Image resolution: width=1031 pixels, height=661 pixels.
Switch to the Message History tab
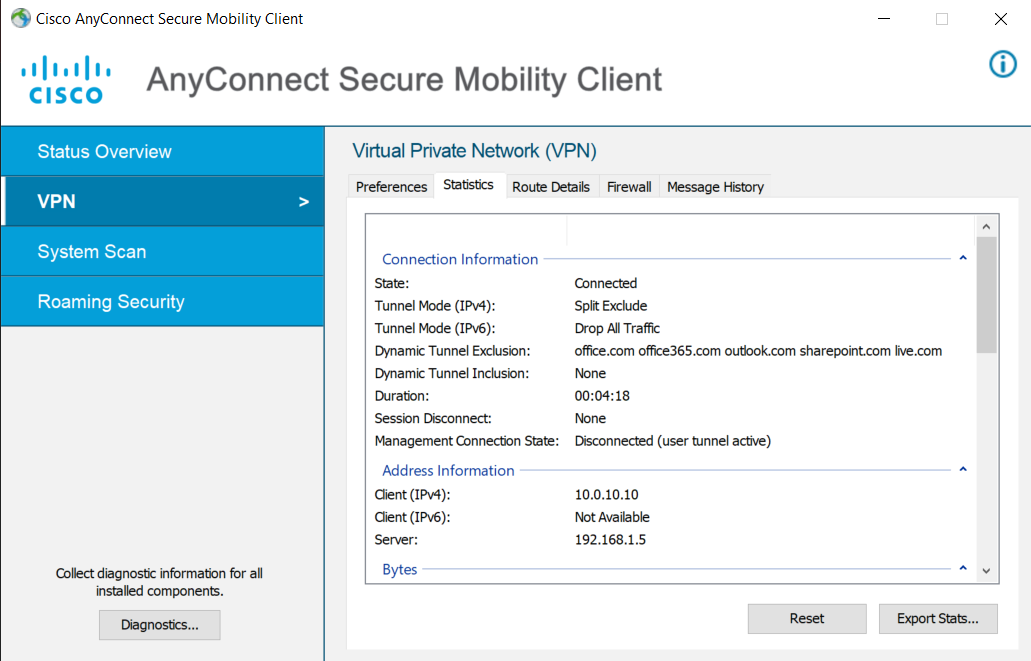pyautogui.click(x=715, y=187)
